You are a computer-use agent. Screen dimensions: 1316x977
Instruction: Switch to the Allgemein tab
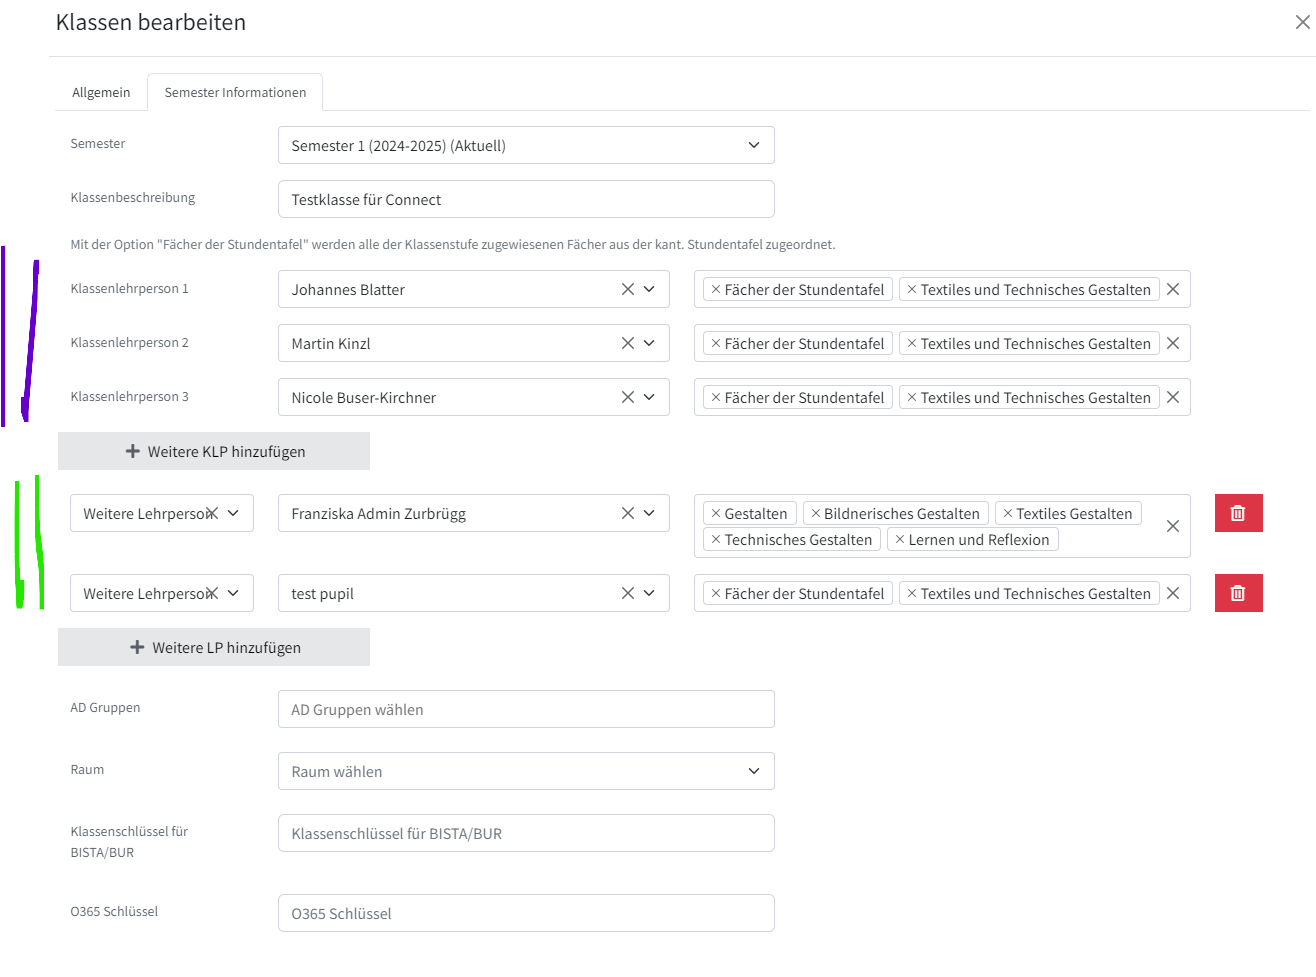(101, 92)
